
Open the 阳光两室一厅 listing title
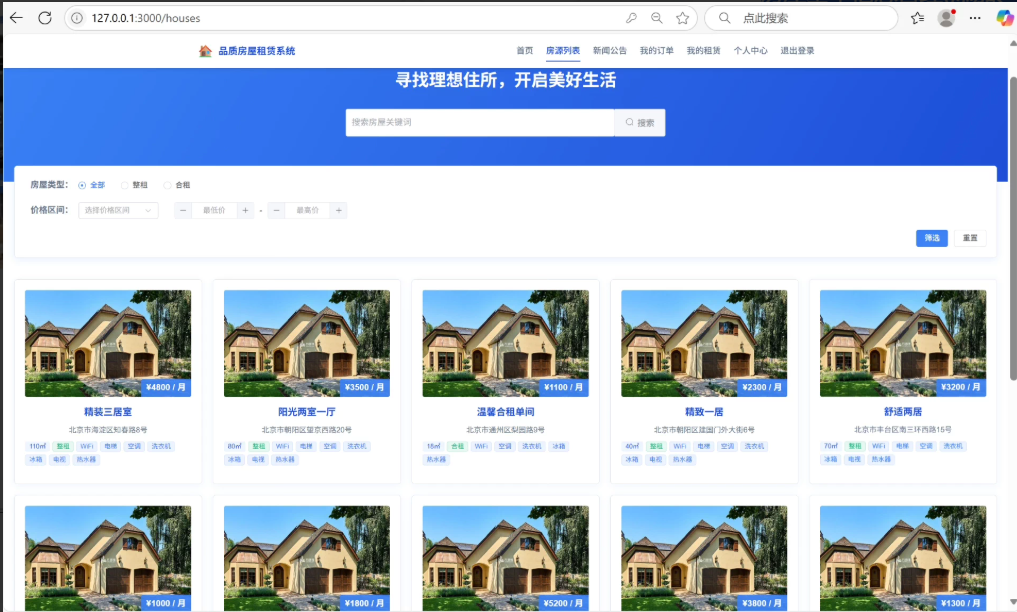coord(307,412)
